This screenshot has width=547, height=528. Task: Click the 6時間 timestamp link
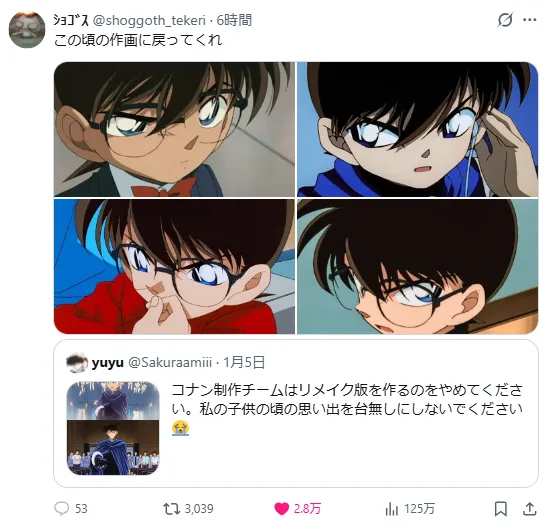coord(234,20)
